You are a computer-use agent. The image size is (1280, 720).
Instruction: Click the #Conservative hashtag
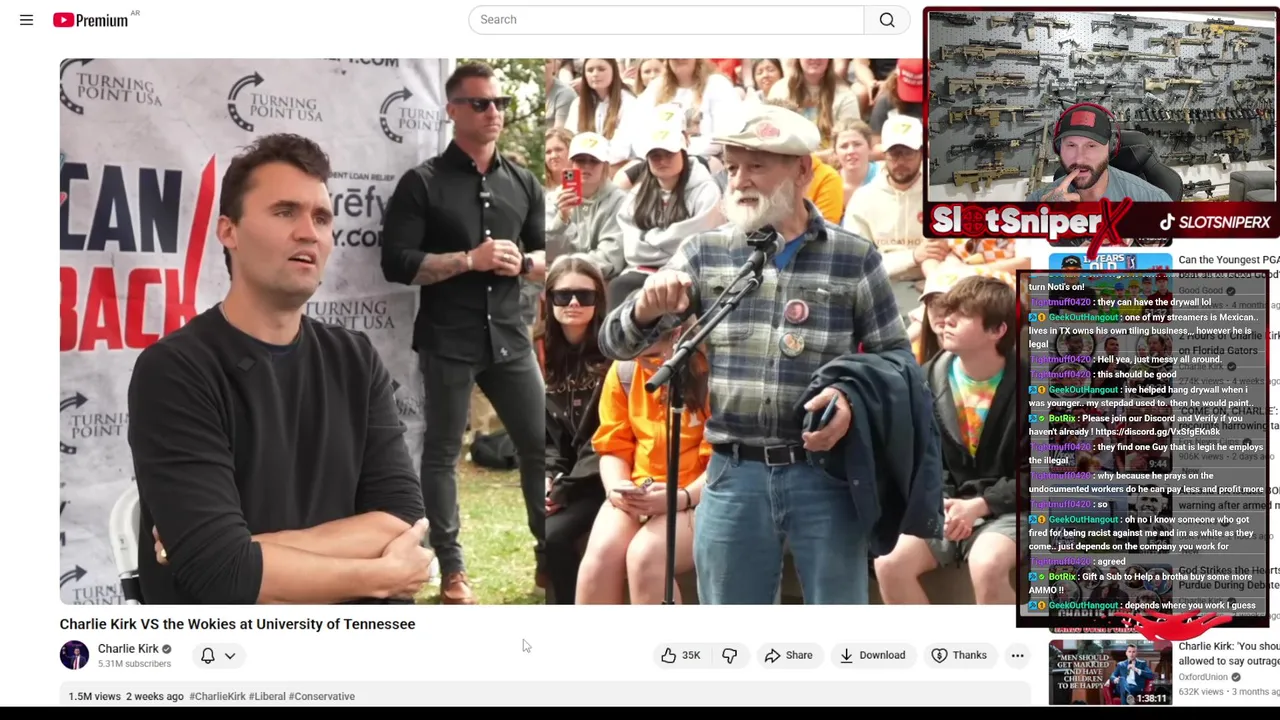click(x=322, y=696)
